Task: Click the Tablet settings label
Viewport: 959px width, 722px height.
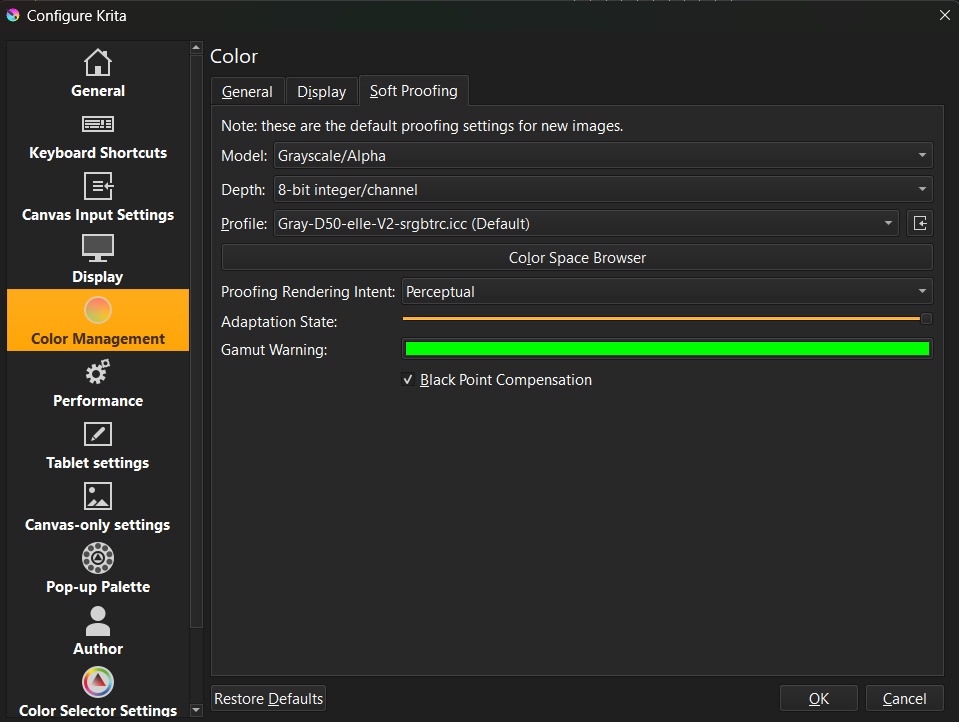Action: click(98, 463)
